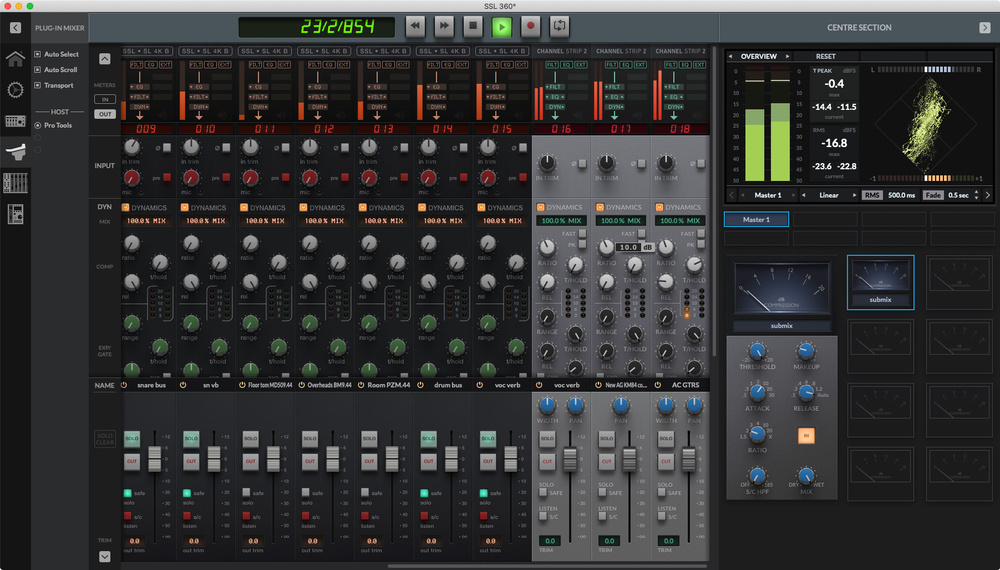Click the Play button in transport
The image size is (1000, 570).
click(502, 27)
